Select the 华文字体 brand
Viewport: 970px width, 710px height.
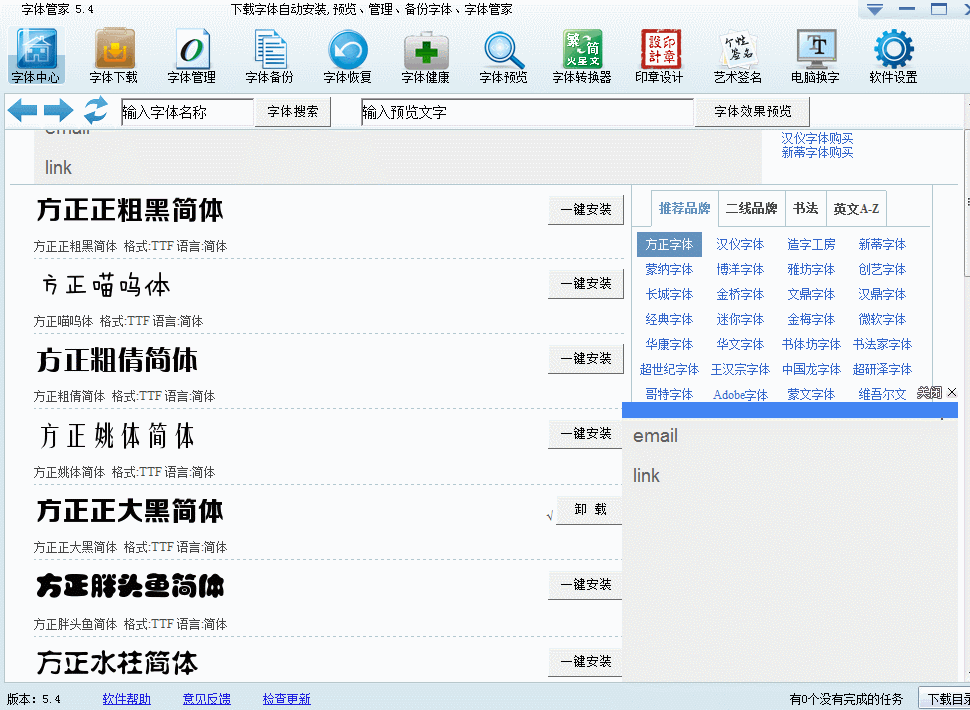click(x=740, y=344)
